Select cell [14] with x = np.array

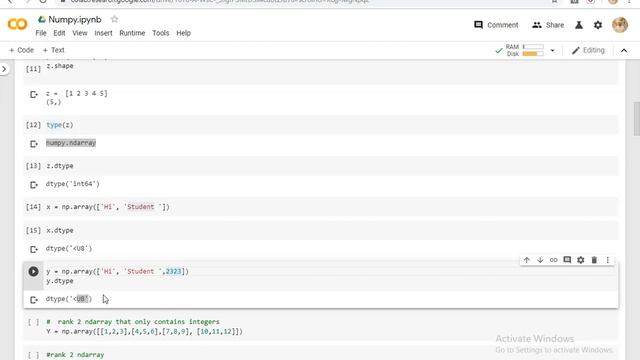[x=321, y=207]
